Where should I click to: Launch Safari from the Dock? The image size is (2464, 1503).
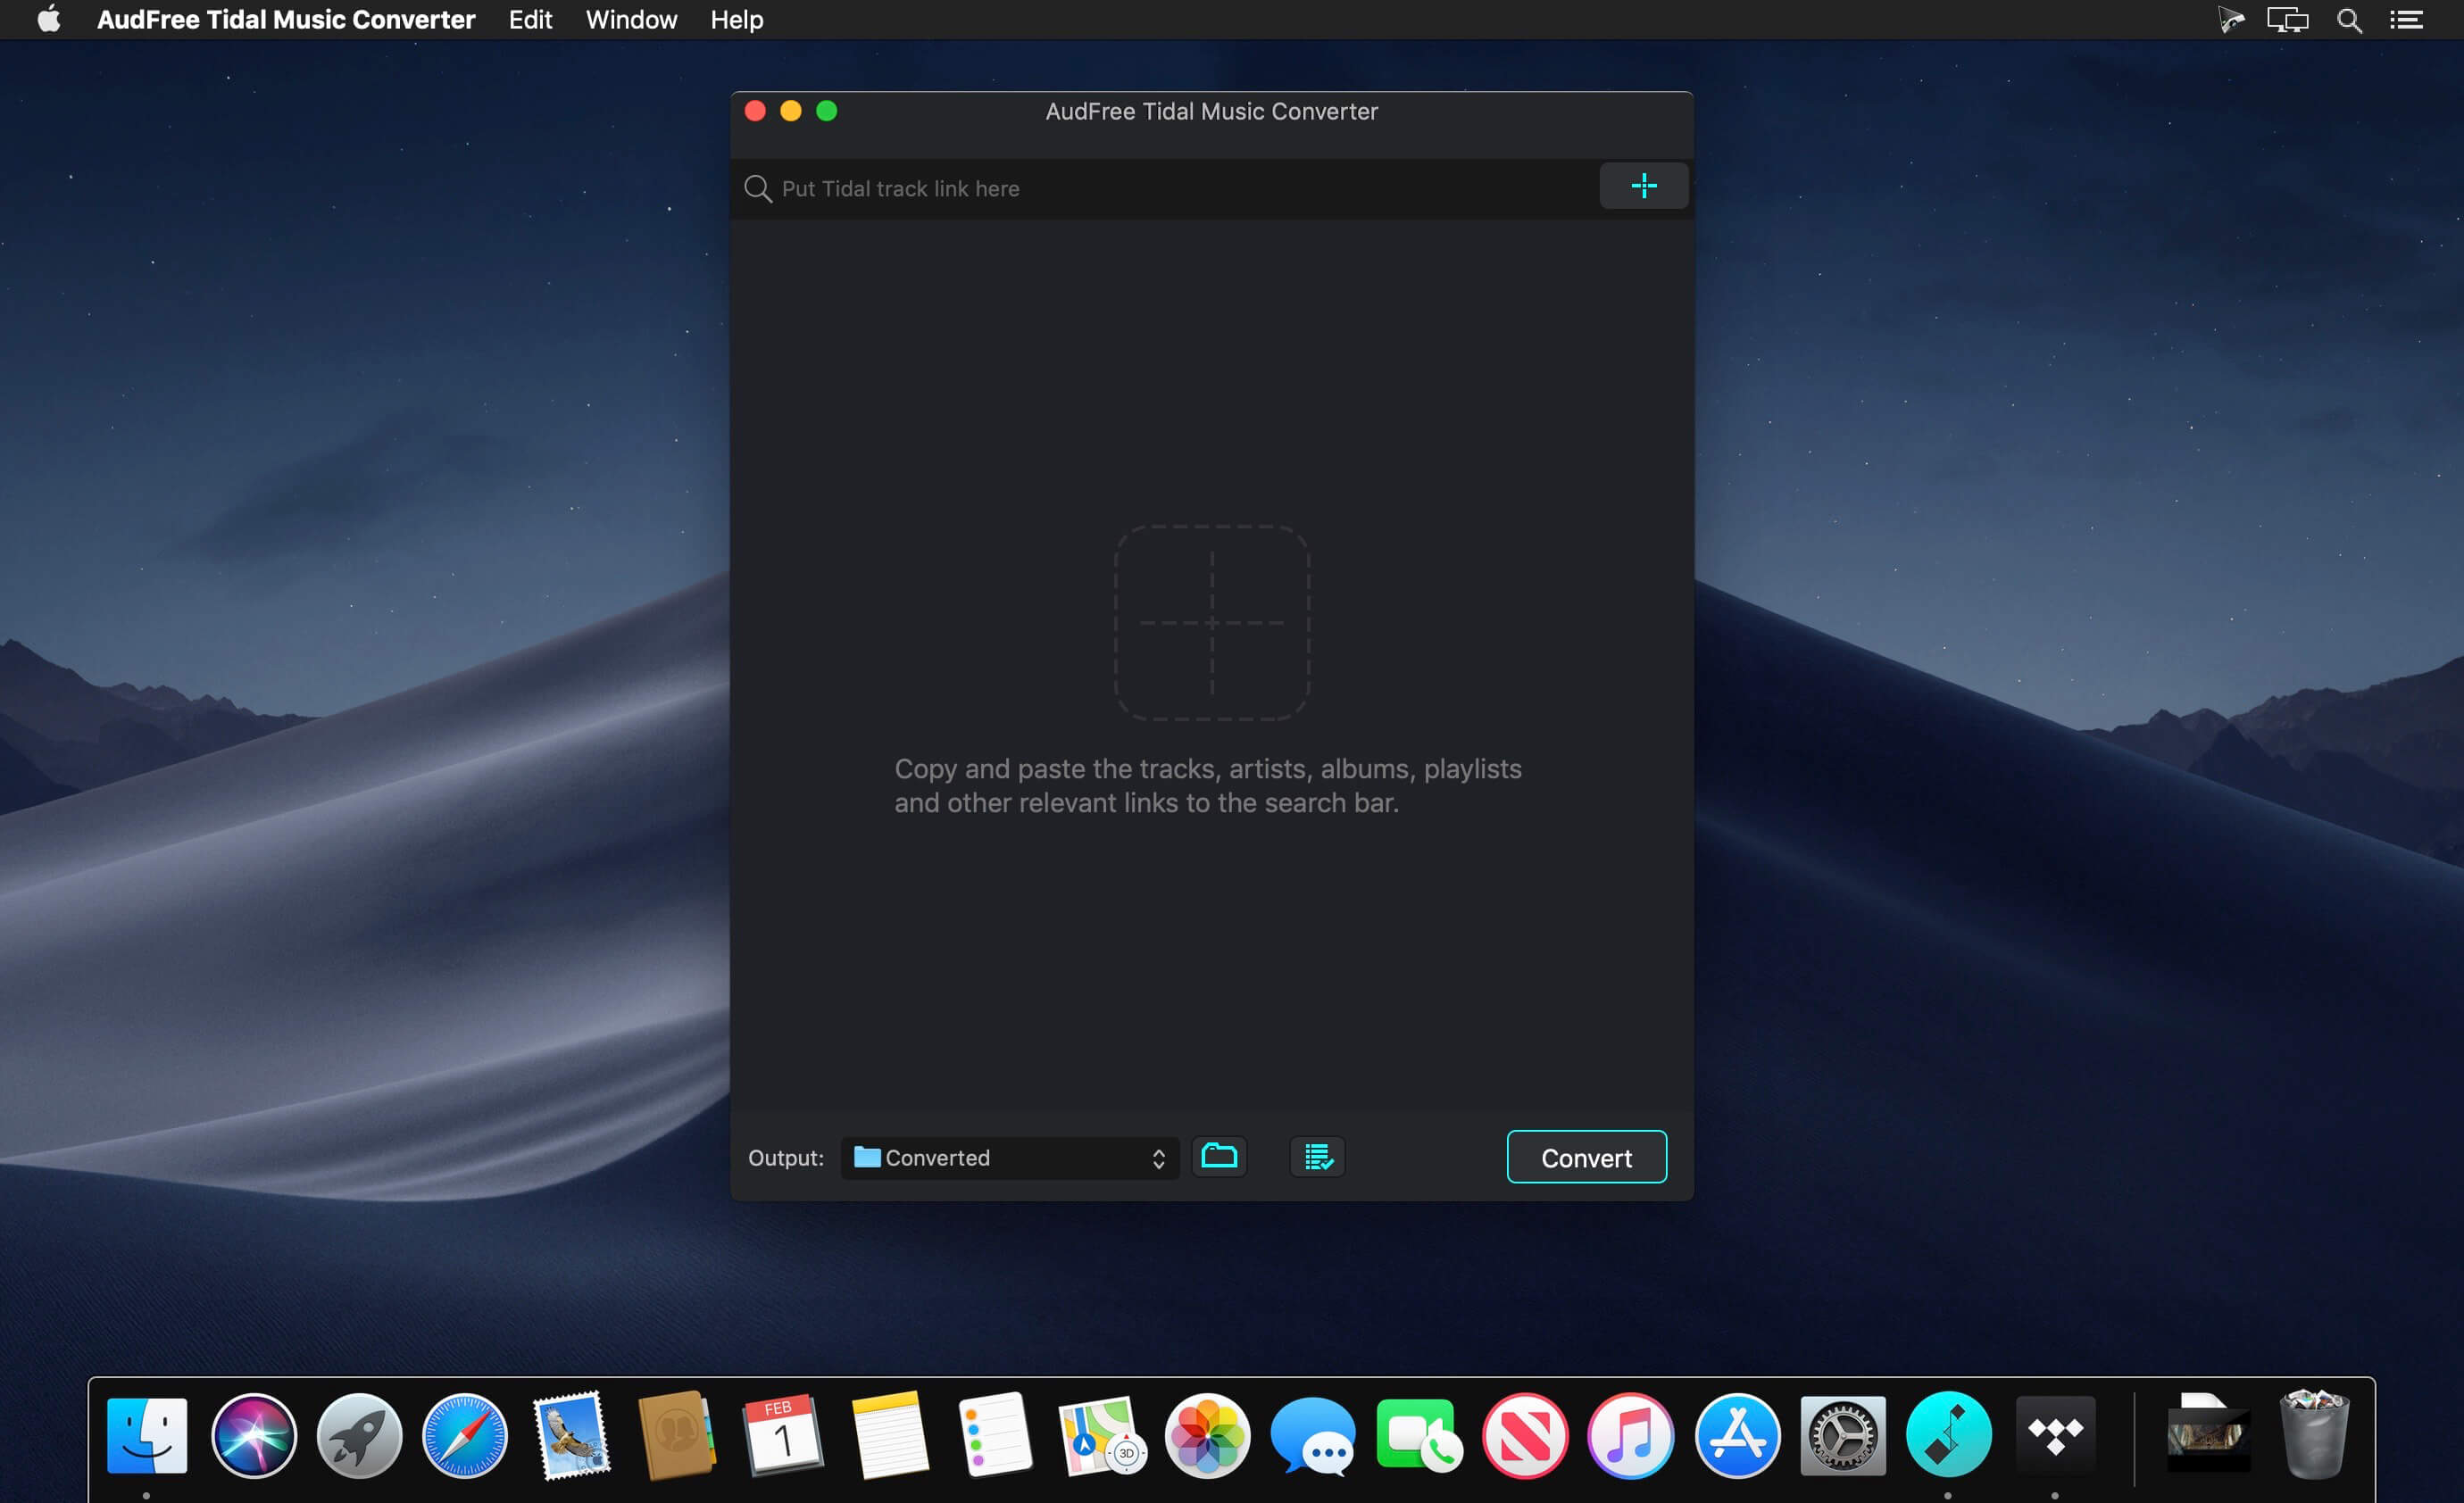(465, 1435)
